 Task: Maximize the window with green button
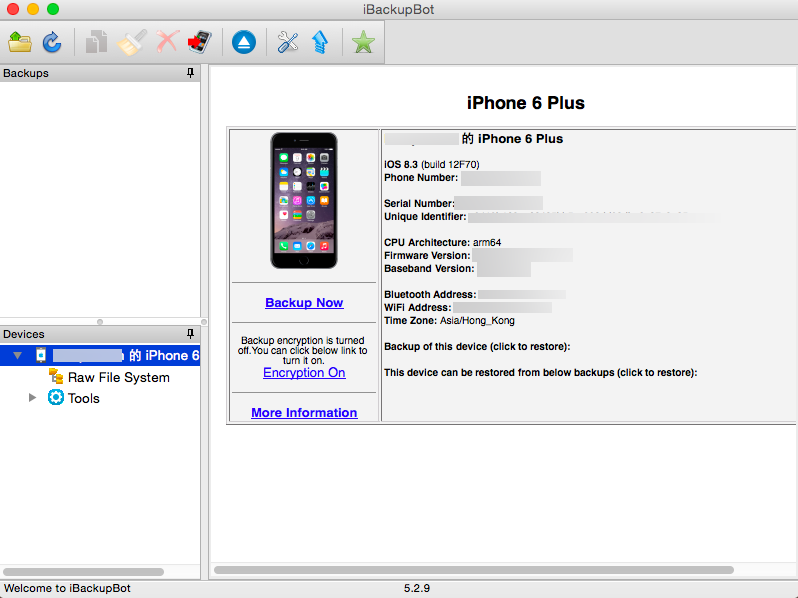coord(53,9)
